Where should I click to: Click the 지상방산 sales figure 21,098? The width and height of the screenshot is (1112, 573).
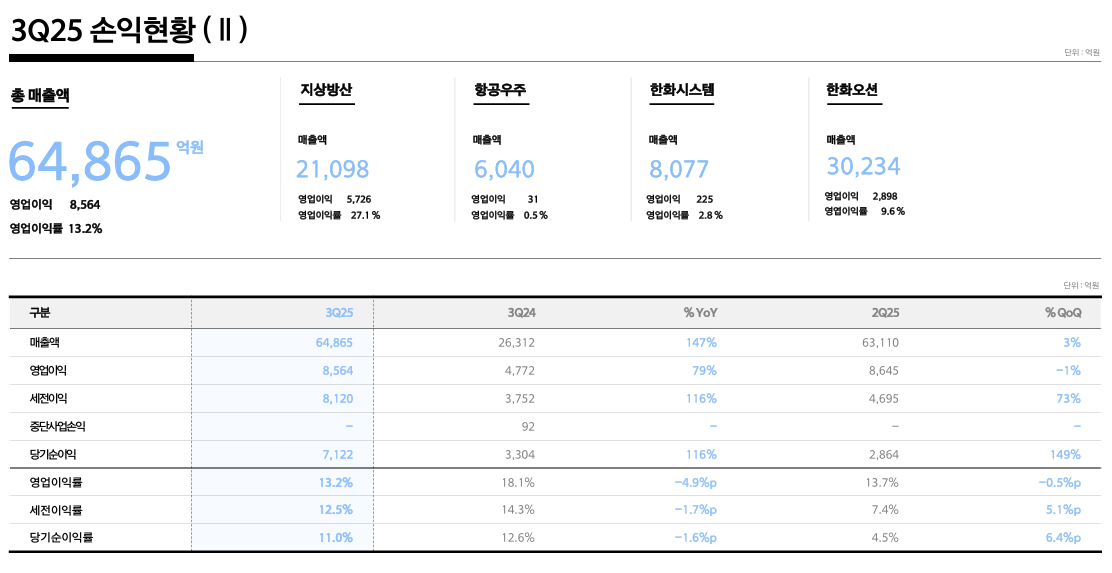point(333,169)
